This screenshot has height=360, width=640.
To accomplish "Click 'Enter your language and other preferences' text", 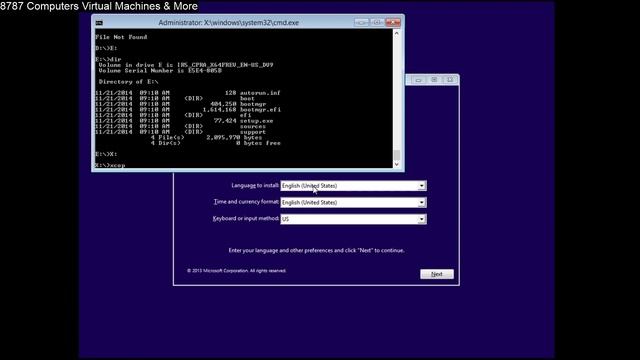I will pos(316,250).
